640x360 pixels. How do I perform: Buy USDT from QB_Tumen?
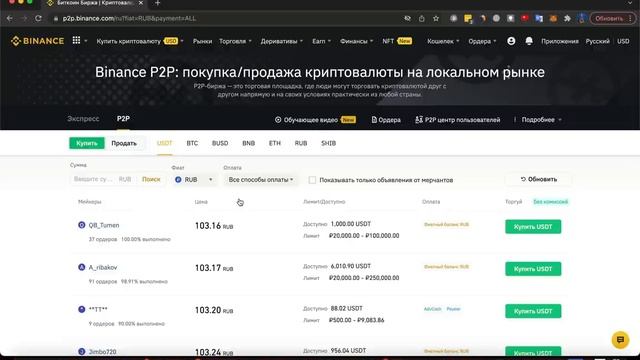pos(533,227)
